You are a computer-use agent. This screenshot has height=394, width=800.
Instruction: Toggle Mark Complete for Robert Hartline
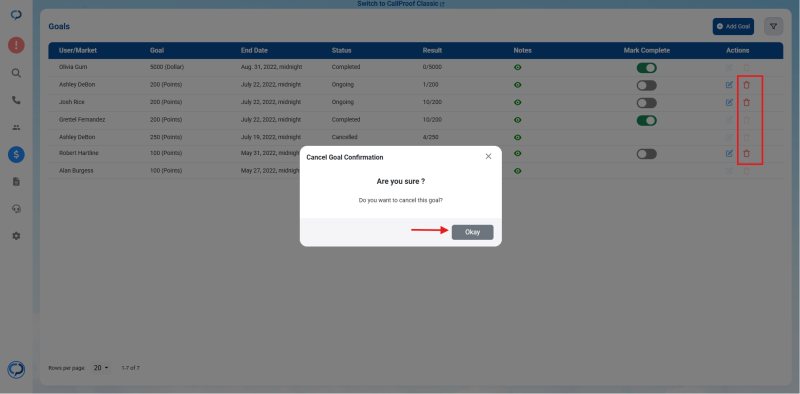click(646, 154)
